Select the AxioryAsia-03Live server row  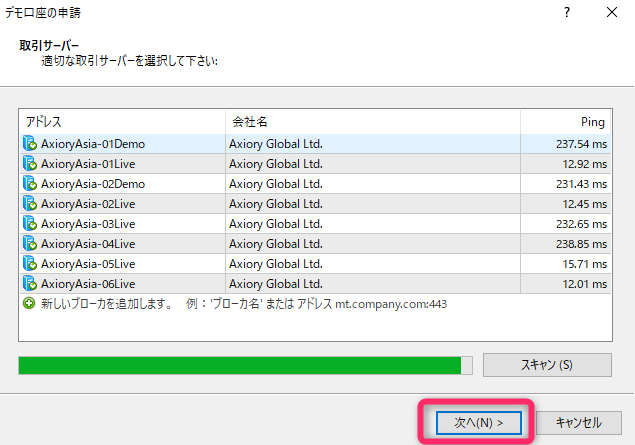point(315,224)
